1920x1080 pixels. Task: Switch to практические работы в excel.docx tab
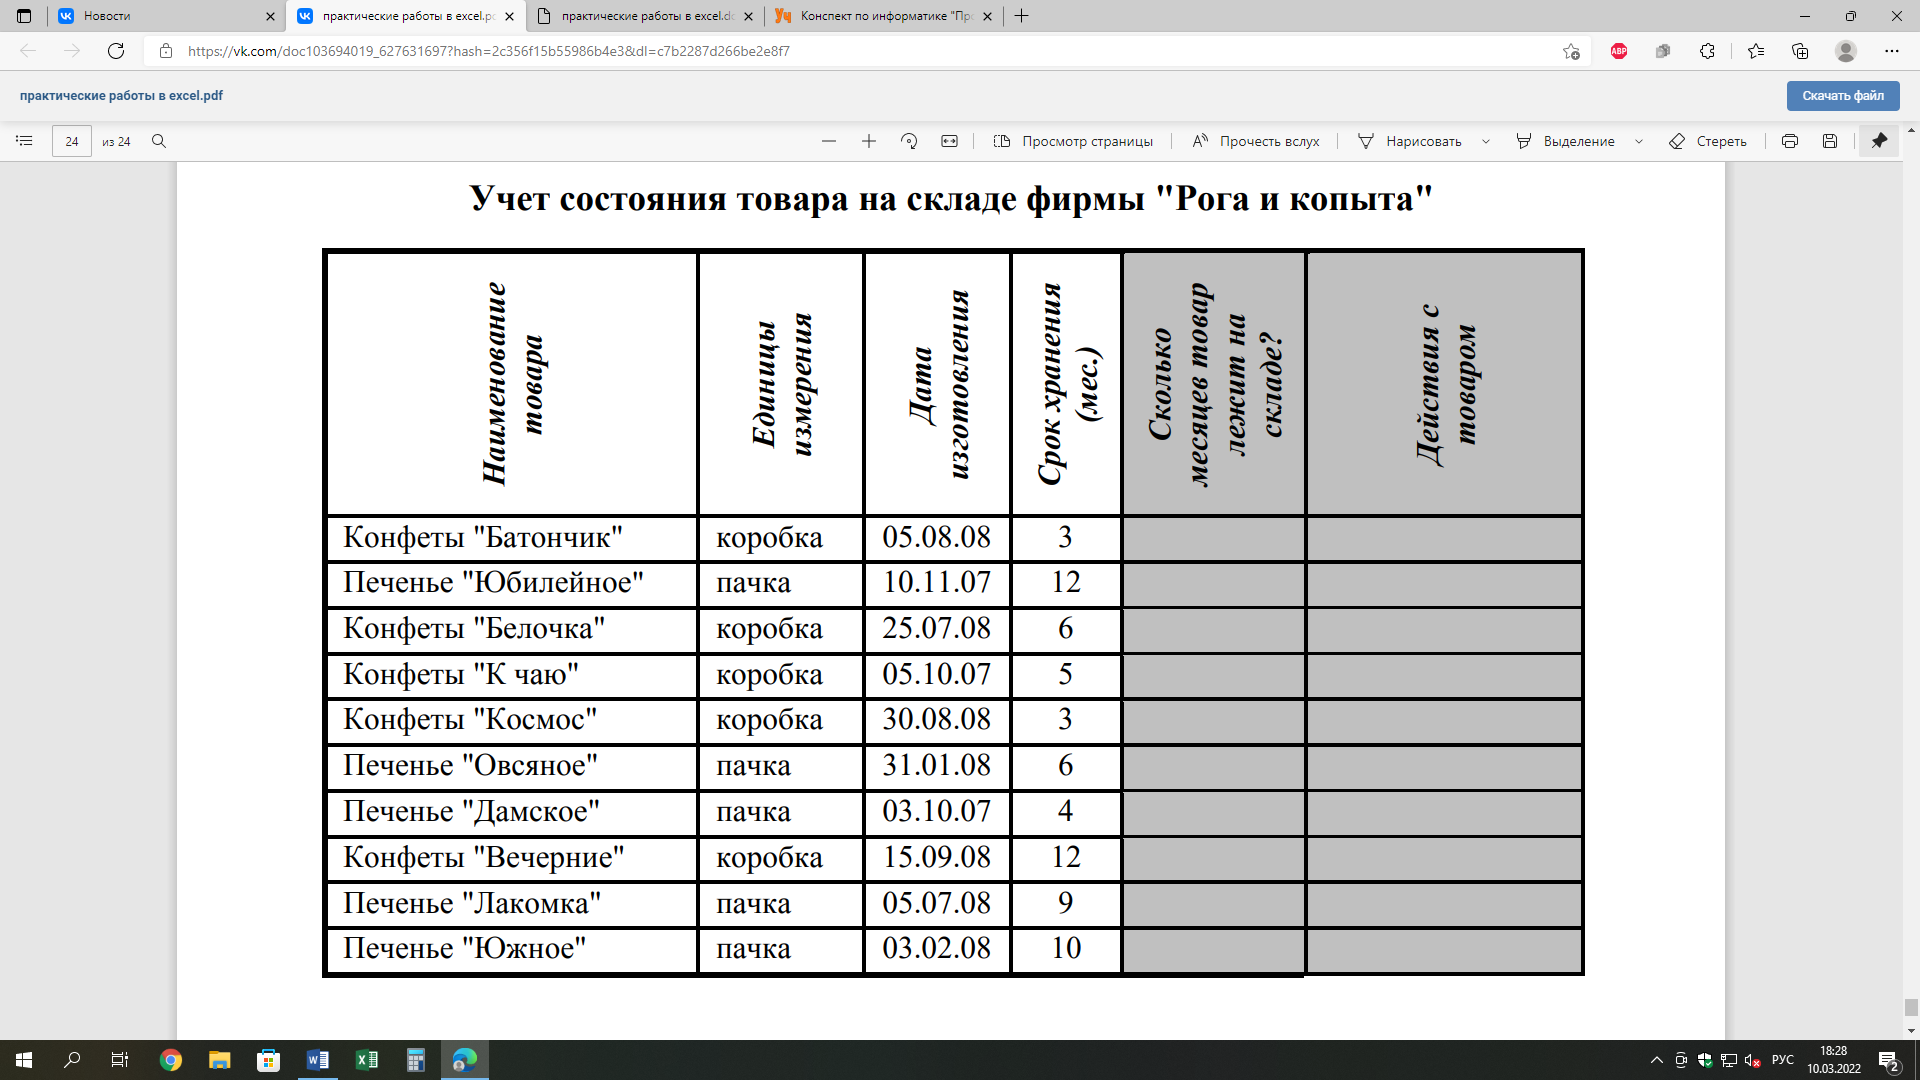(645, 16)
